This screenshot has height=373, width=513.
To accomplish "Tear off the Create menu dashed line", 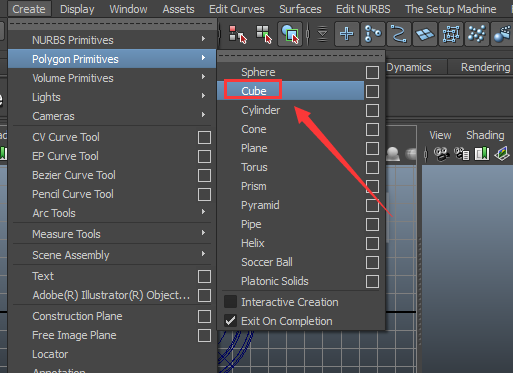I will coord(112,24).
